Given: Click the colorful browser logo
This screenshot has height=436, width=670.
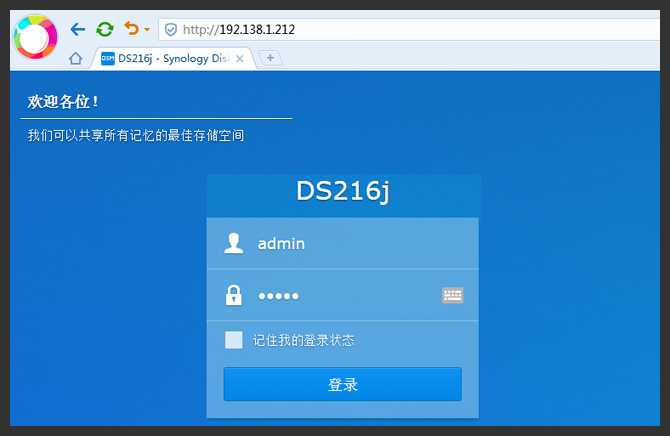Looking at the screenshot, I should [35, 37].
